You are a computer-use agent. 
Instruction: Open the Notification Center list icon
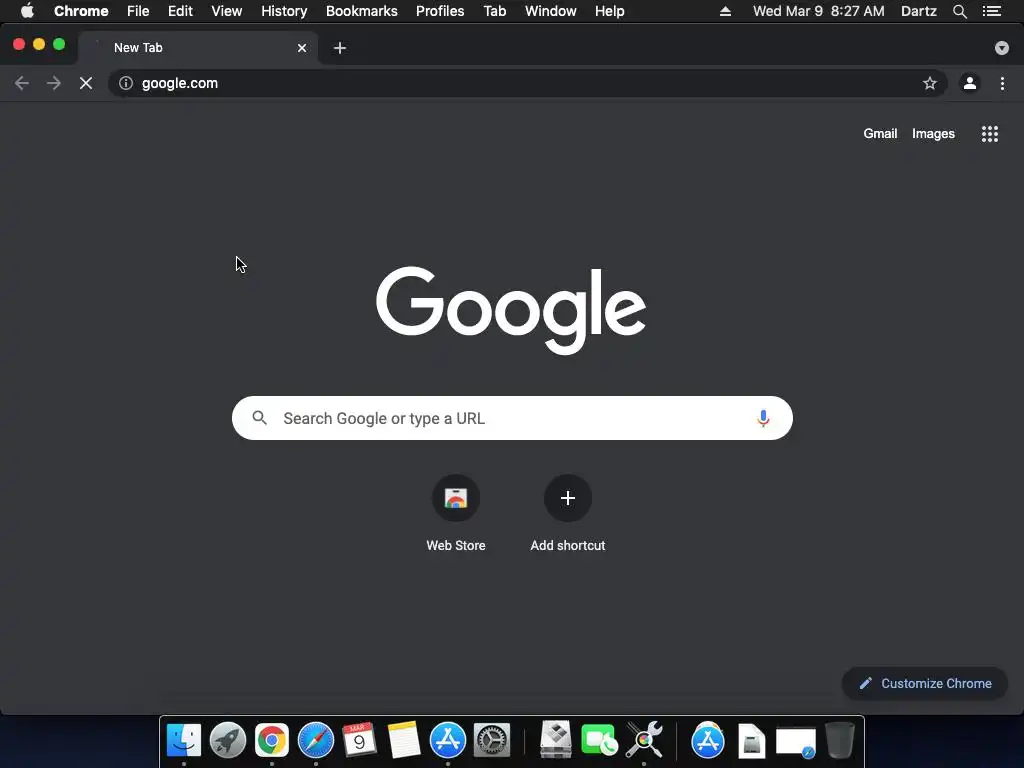pyautogui.click(x=992, y=11)
